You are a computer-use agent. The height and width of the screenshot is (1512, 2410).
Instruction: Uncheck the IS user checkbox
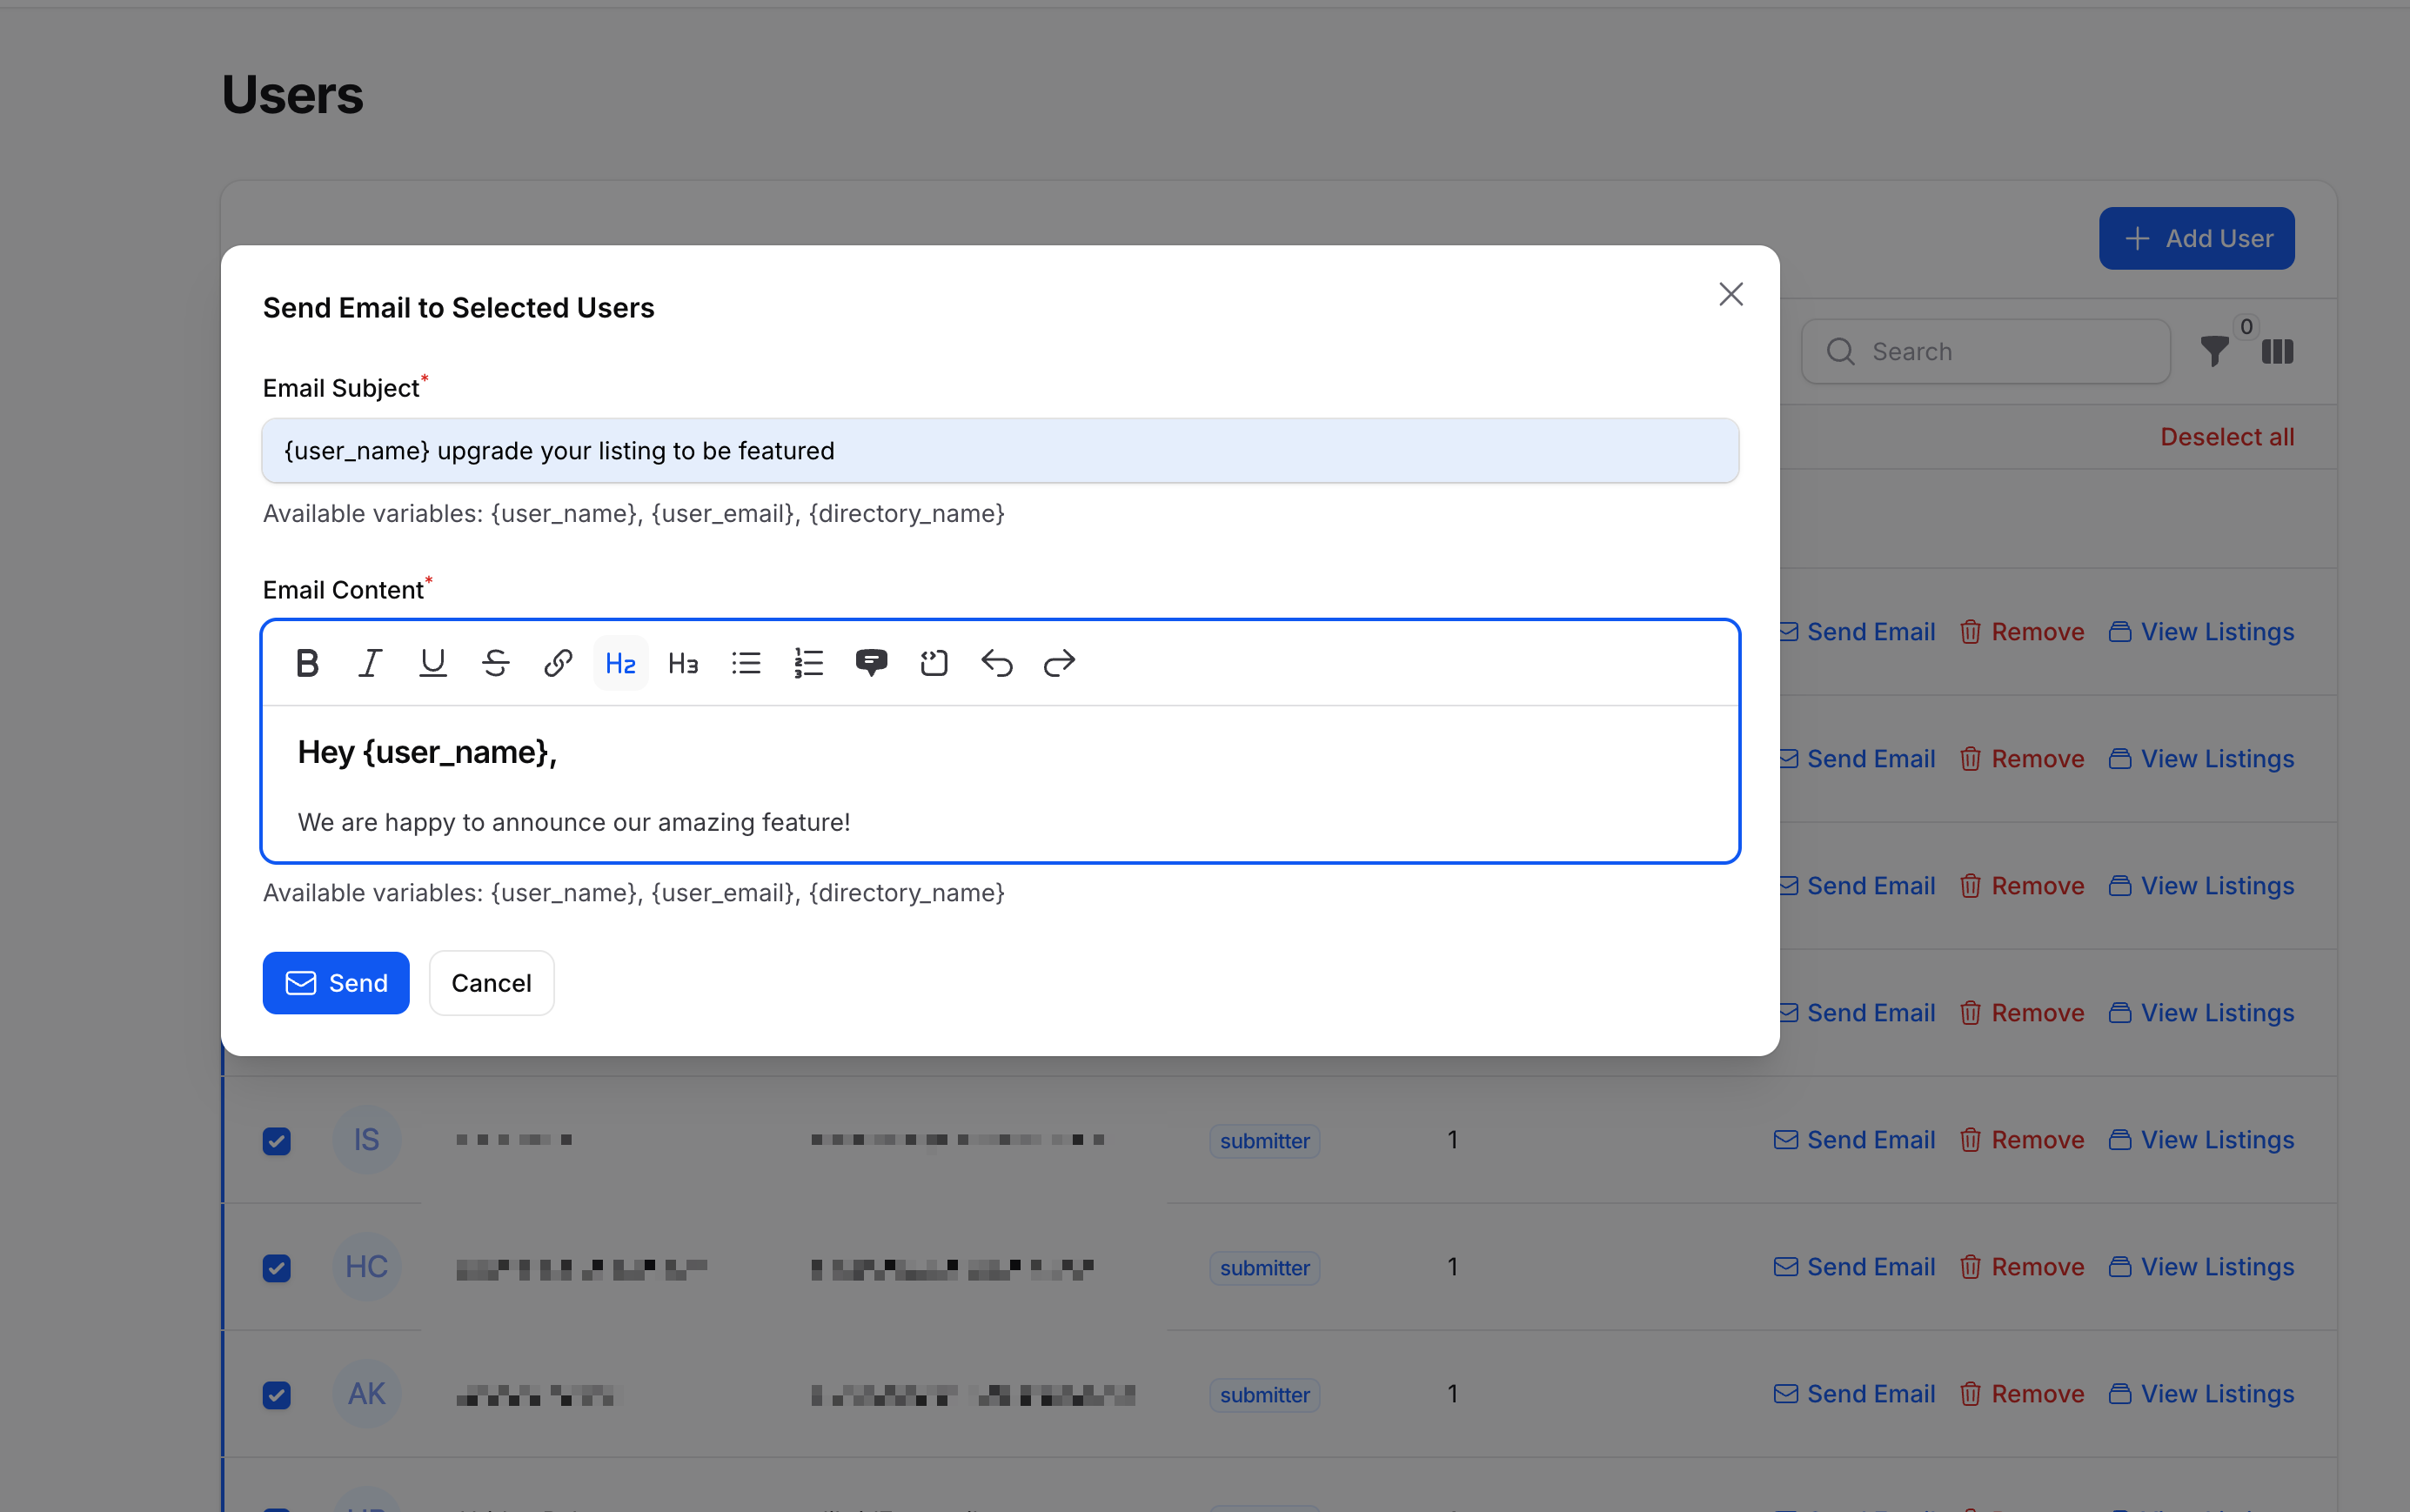[x=277, y=1140]
